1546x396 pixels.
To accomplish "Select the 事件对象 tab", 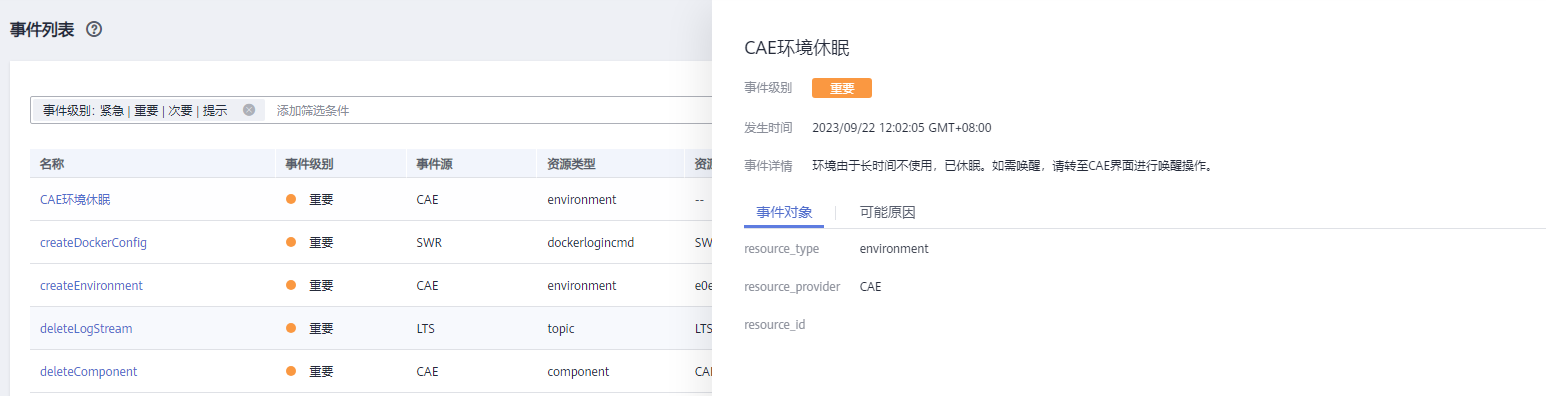I will 784,212.
